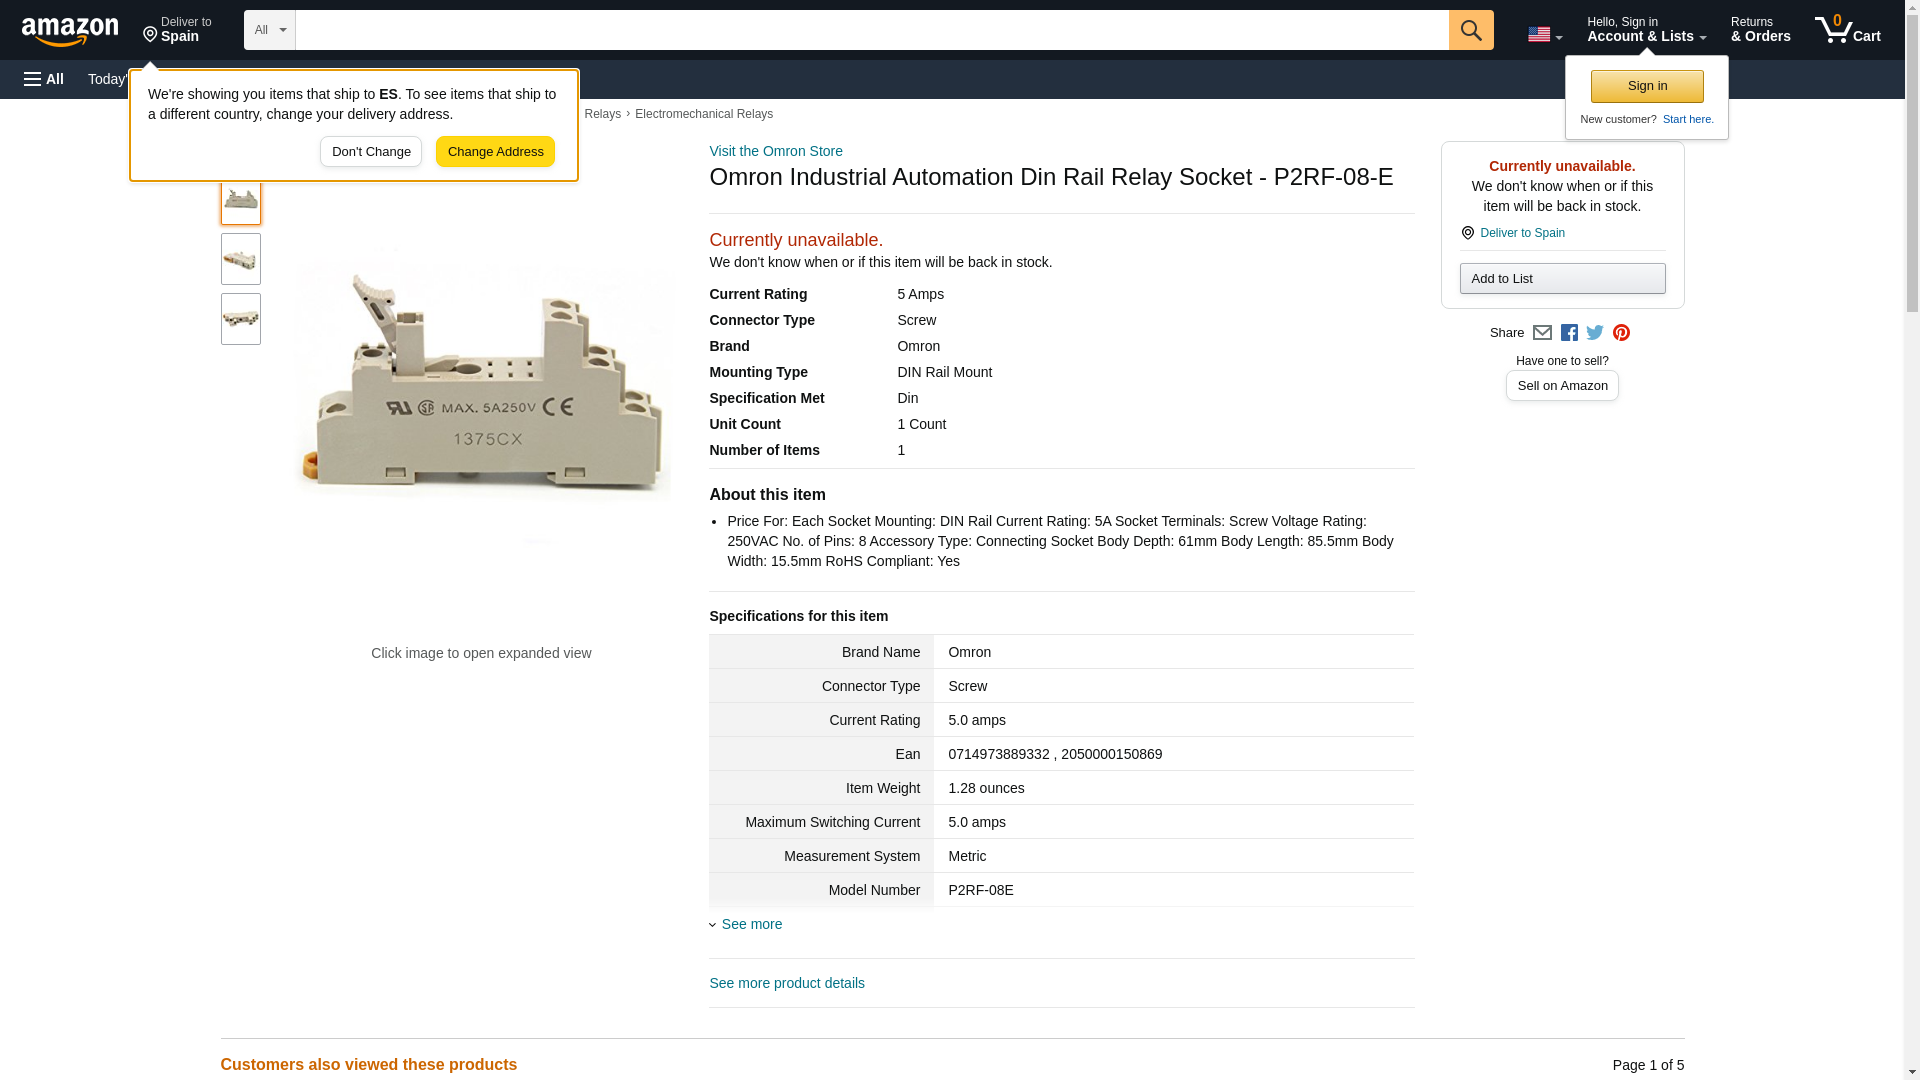Click the yellow Sign in button
Image resolution: width=1920 pixels, height=1080 pixels.
(1646, 86)
